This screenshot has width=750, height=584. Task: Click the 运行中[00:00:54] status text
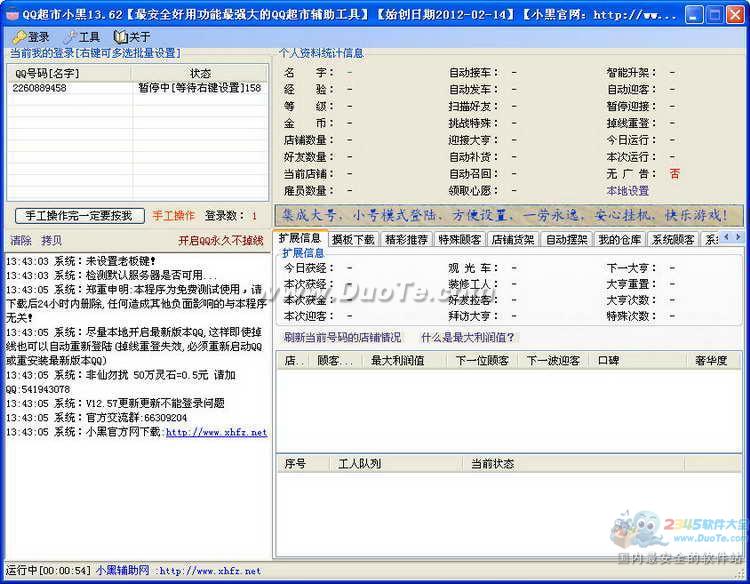48,570
